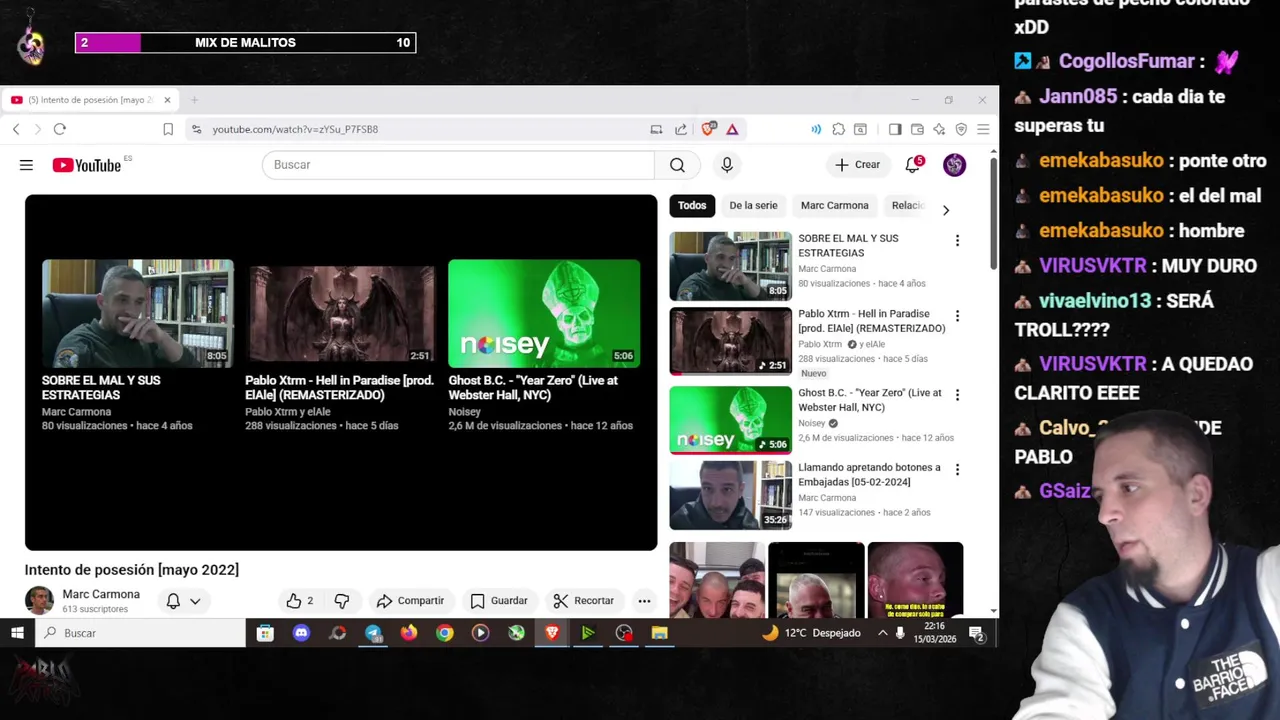Open Ghost B.C. Year Zero end-screen thumbnail

[x=544, y=313]
